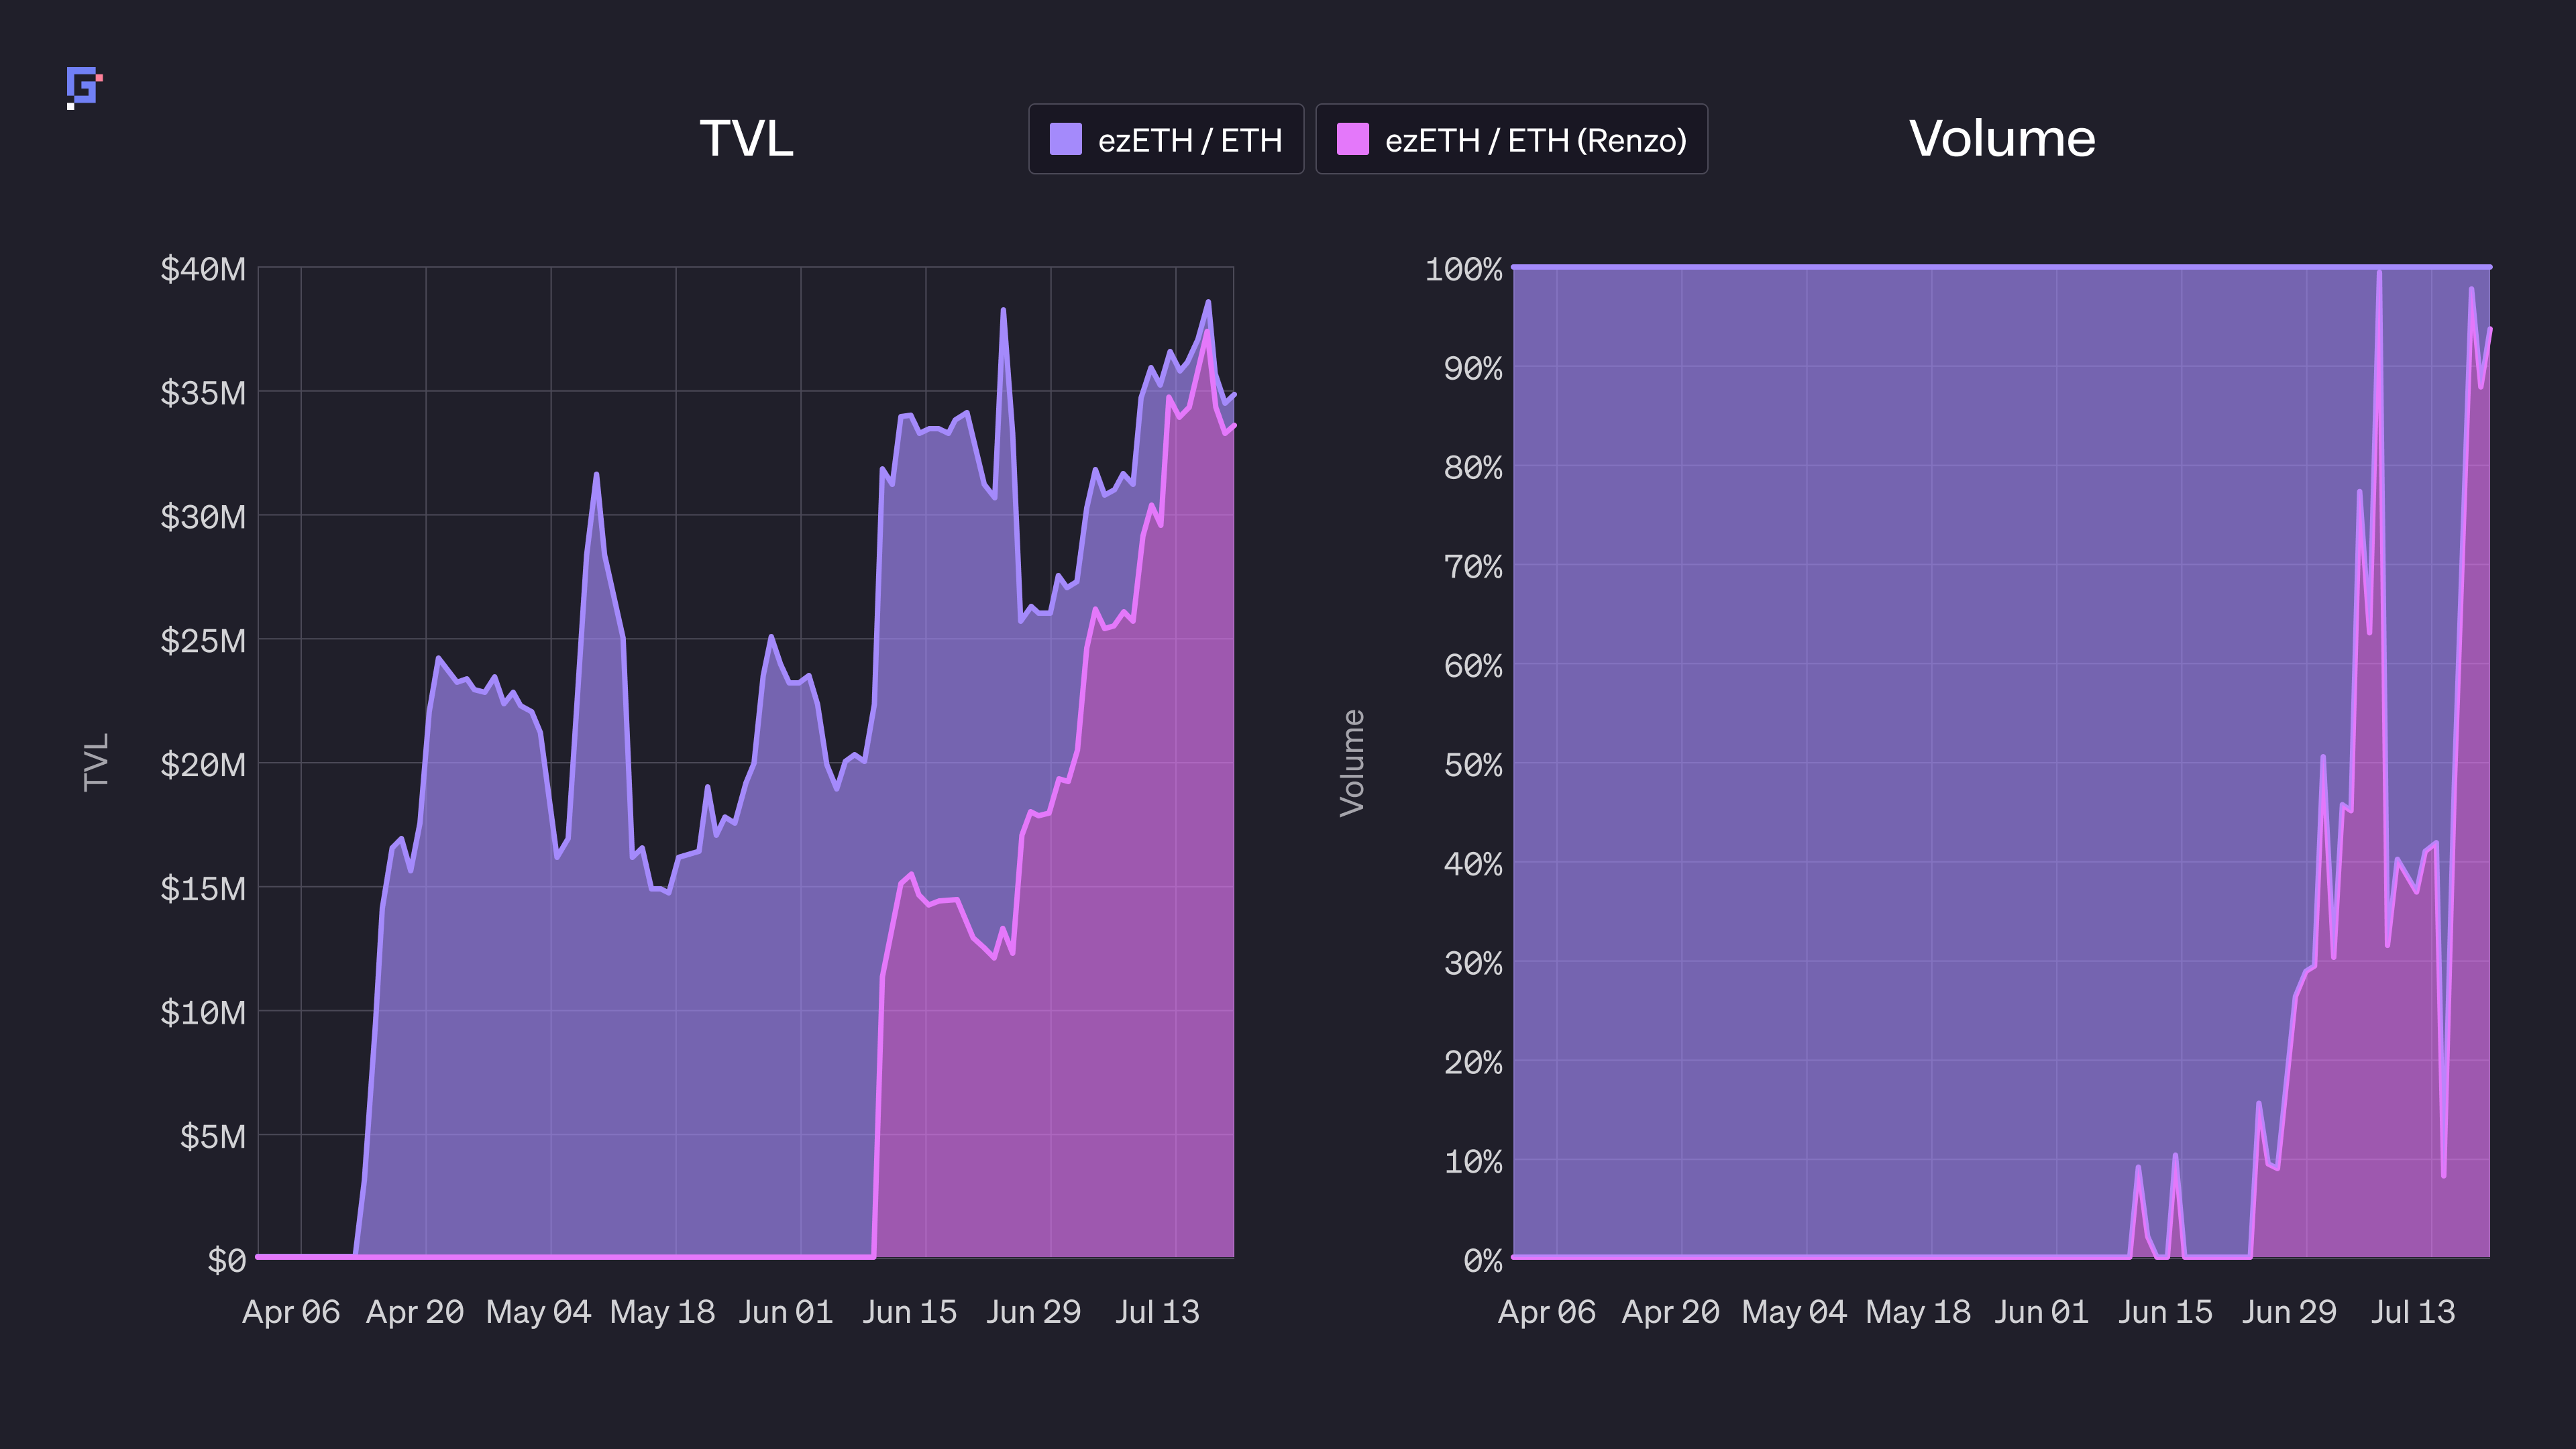Viewport: 2576px width, 1449px height.
Task: Click the vertical TVL axis title
Action: (x=96, y=763)
